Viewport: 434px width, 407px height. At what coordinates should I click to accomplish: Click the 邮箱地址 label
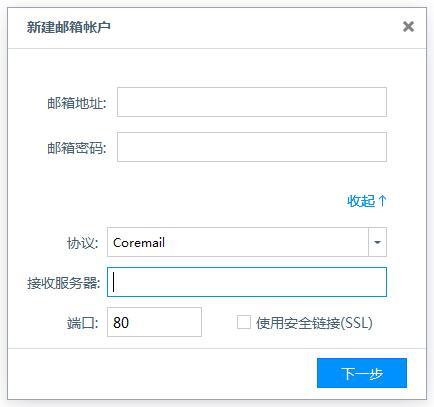coord(77,103)
